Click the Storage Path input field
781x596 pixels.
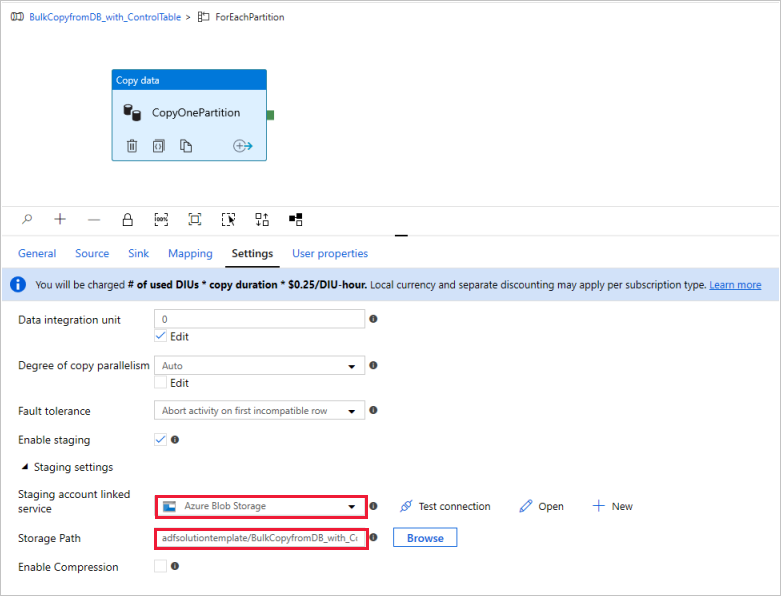261,538
